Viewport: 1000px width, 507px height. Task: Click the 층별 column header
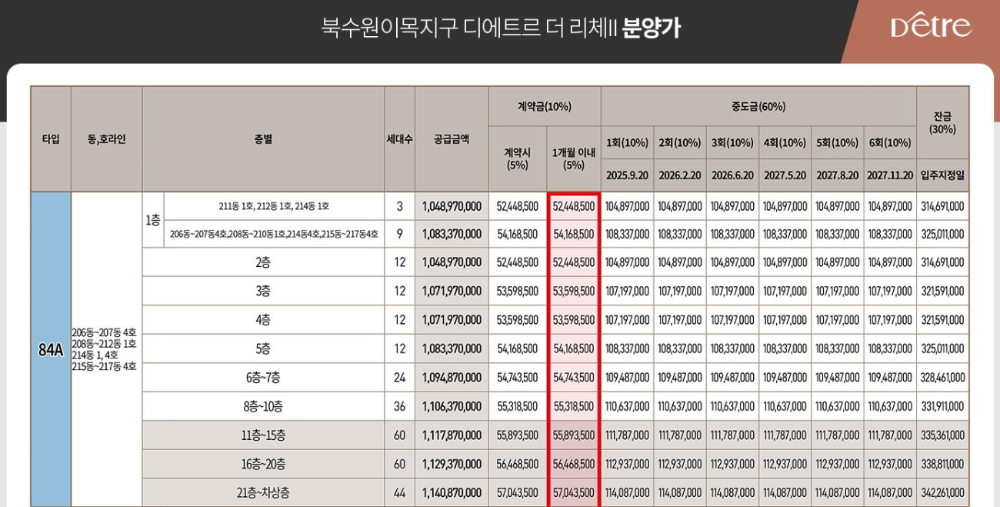[x=263, y=139]
